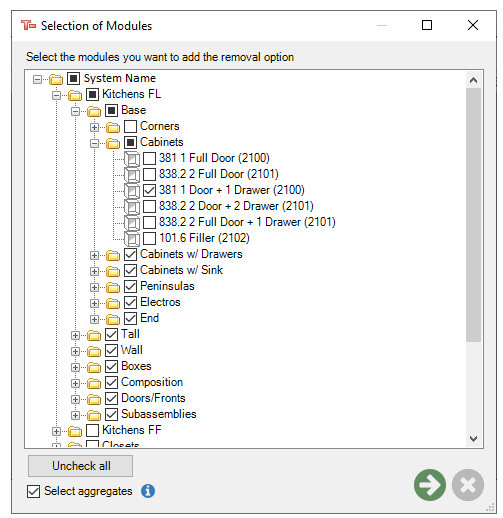
Task: Collapse the Cabinets tree node
Action: click(x=94, y=144)
